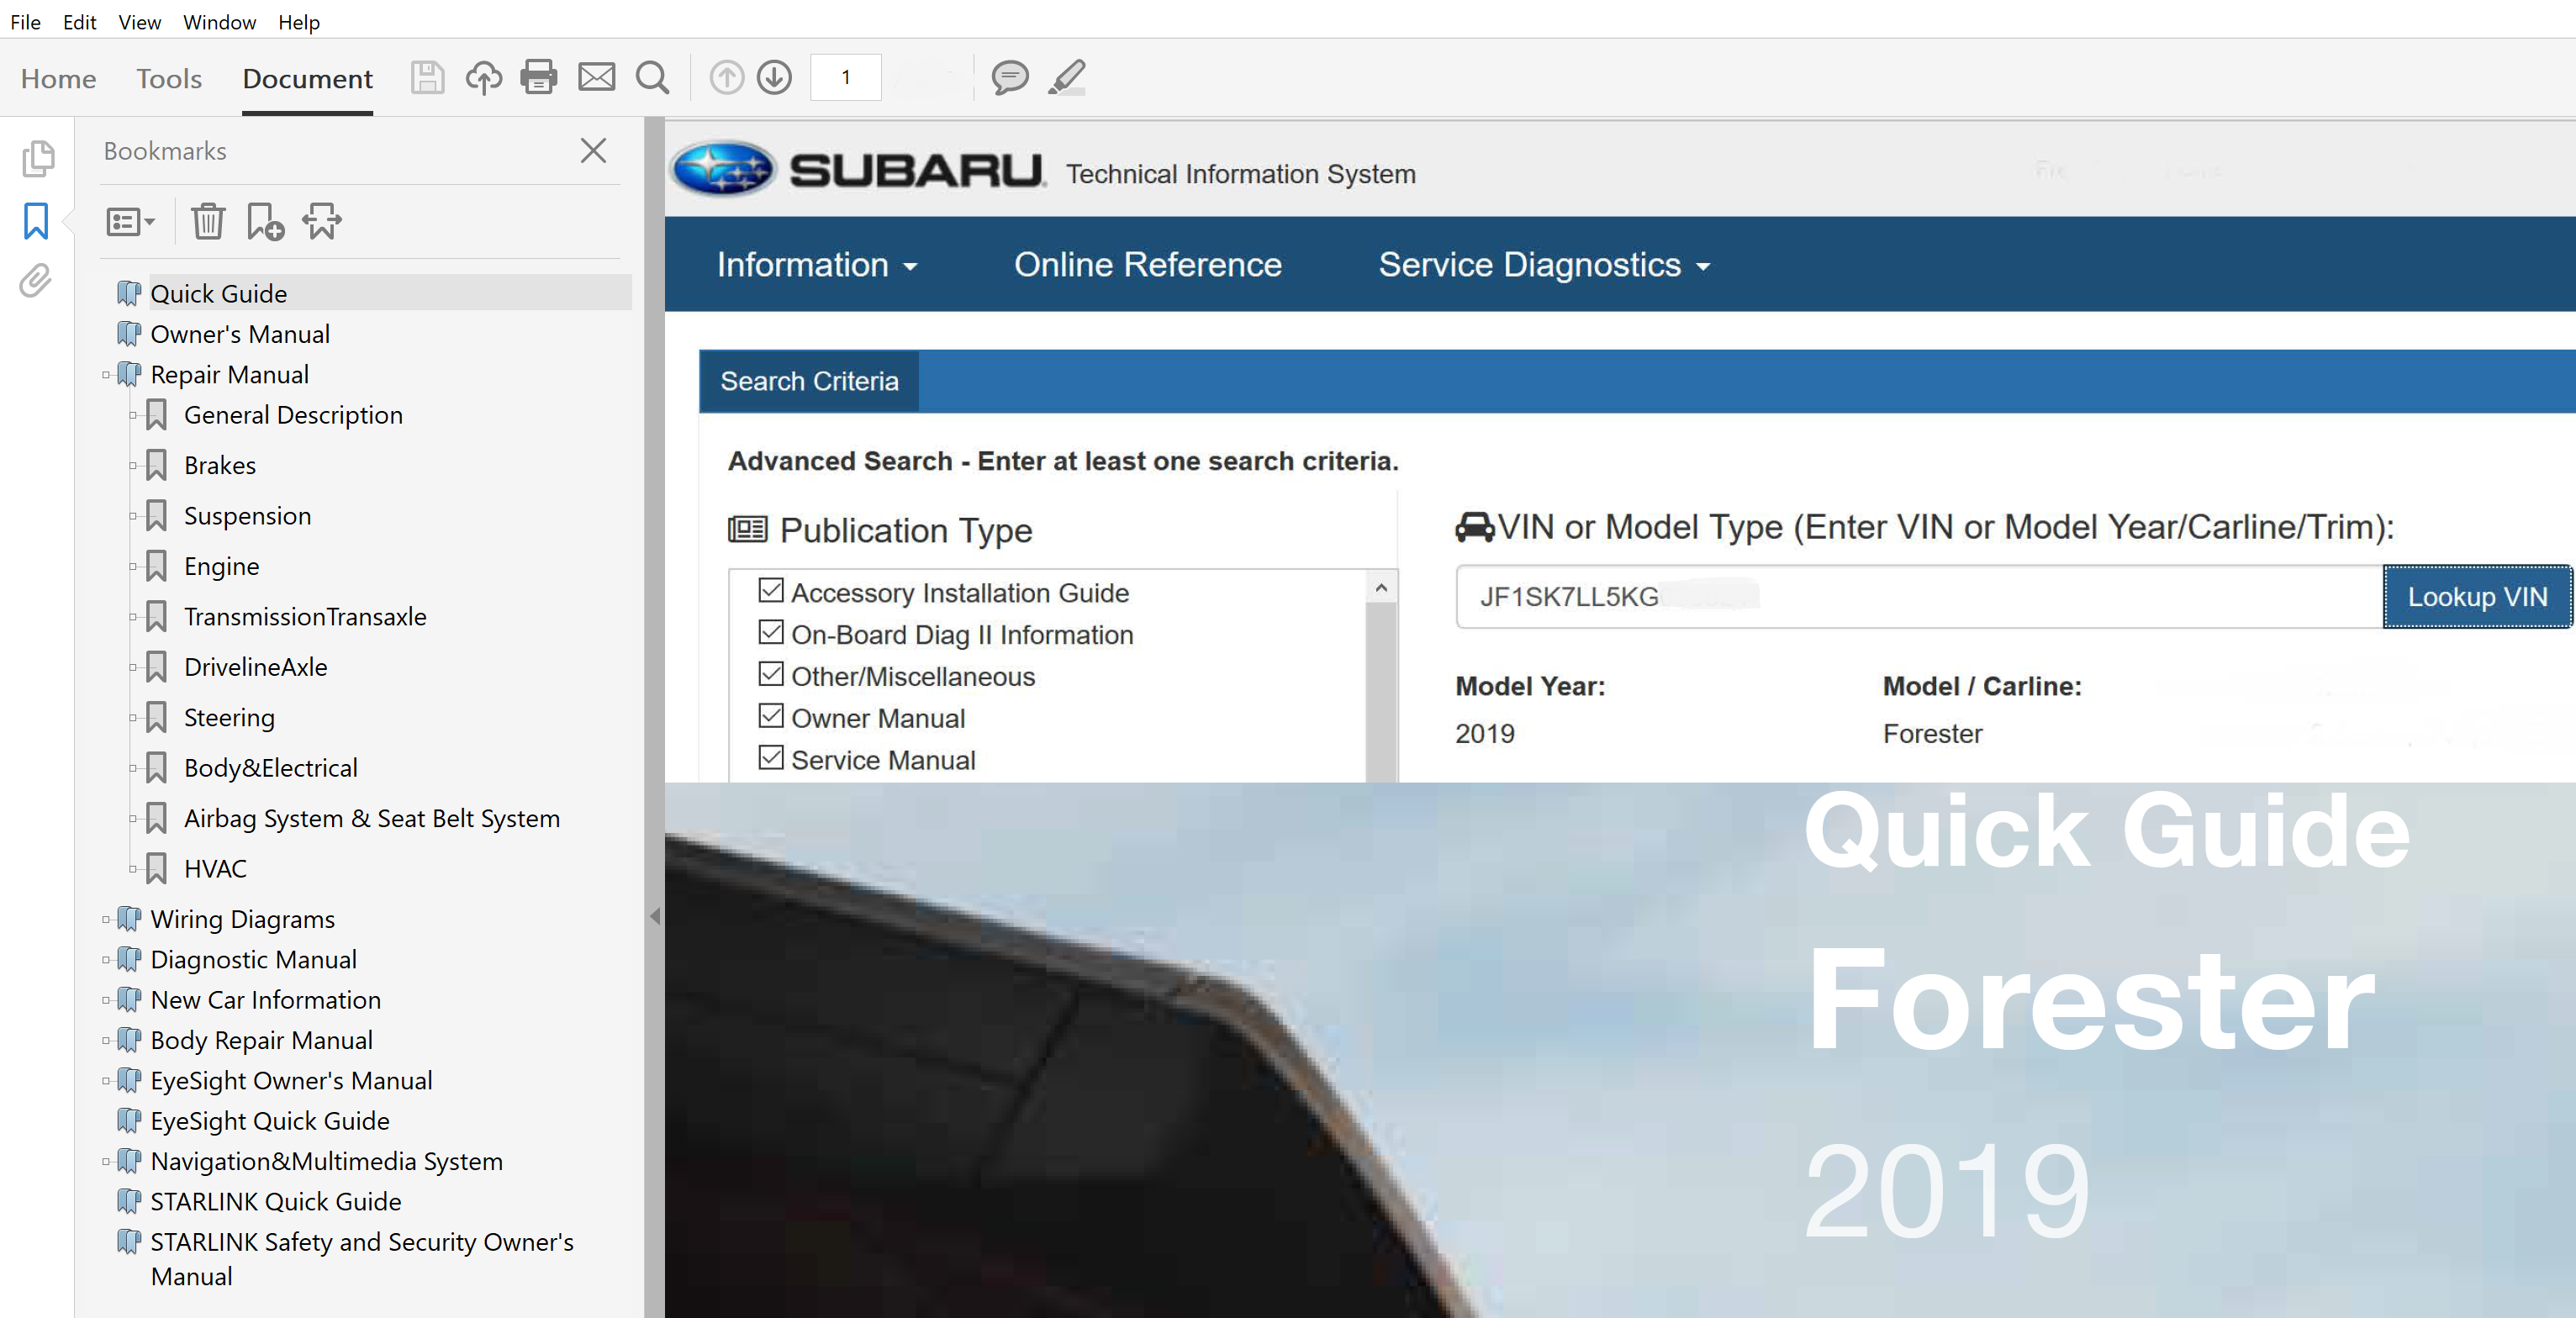Screen dimensions: 2576x1318
Task: Add a comment with speech bubble icon
Action: tap(1009, 77)
